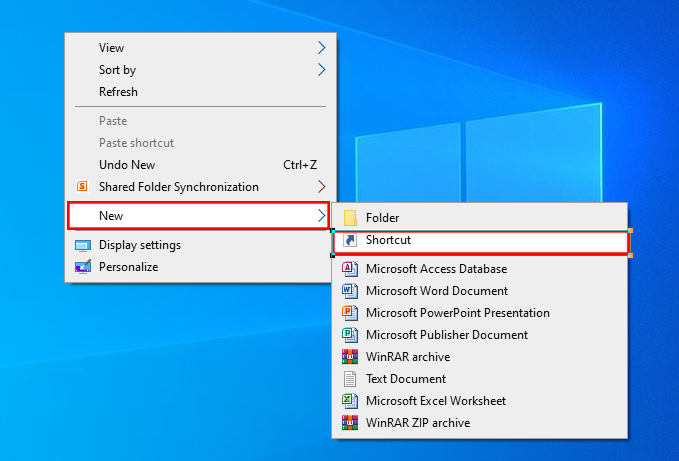Open Shared Folder Synchronization menu entry

(x=200, y=187)
